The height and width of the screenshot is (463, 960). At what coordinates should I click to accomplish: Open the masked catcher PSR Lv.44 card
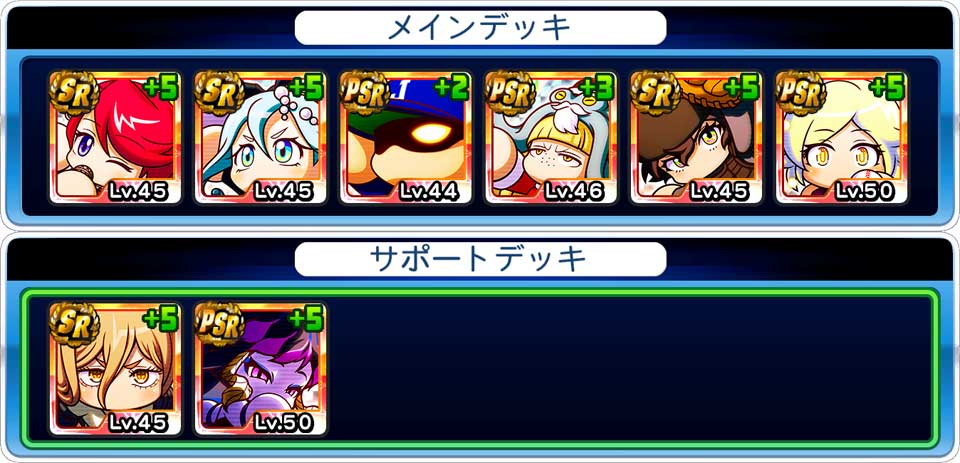(x=405, y=137)
